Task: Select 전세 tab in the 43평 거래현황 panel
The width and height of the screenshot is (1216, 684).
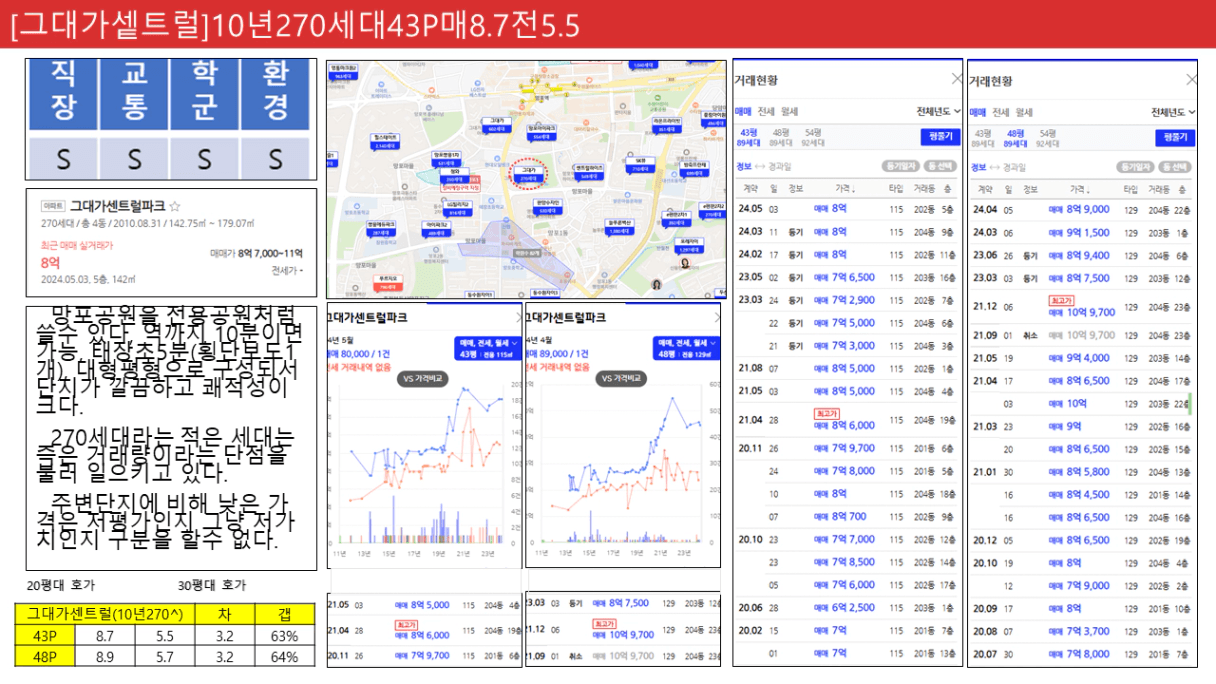Action: [x=766, y=112]
